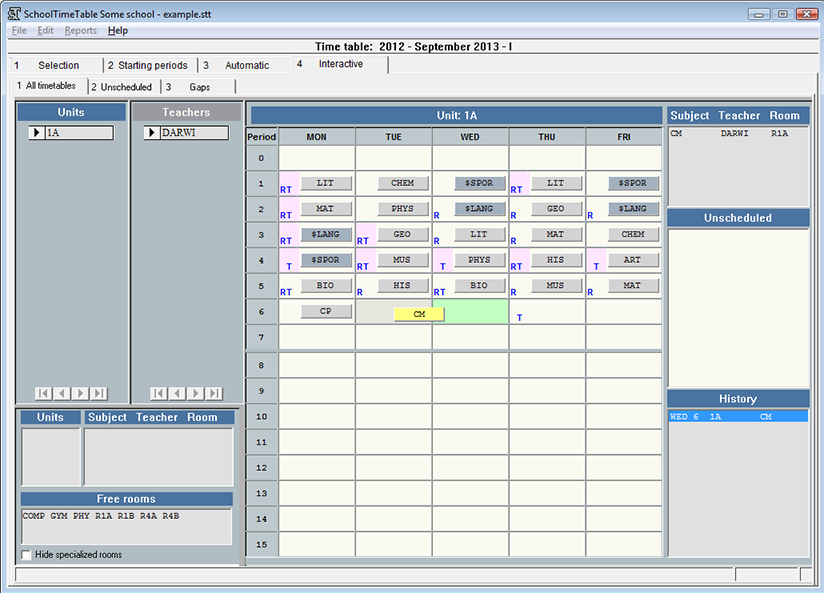Select the GEO lesson on Thursday period 2
824x593 pixels.
click(x=557, y=209)
